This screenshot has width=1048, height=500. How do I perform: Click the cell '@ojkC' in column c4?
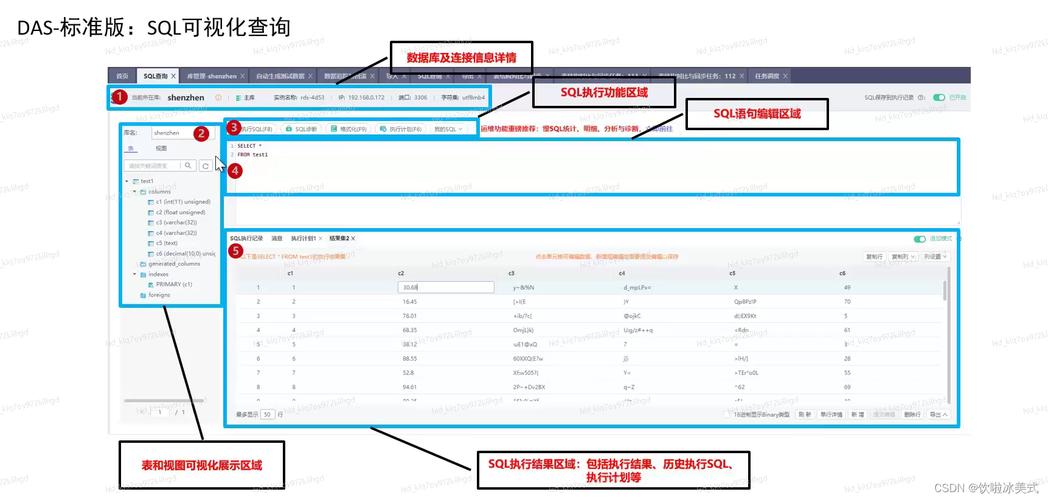coord(632,316)
